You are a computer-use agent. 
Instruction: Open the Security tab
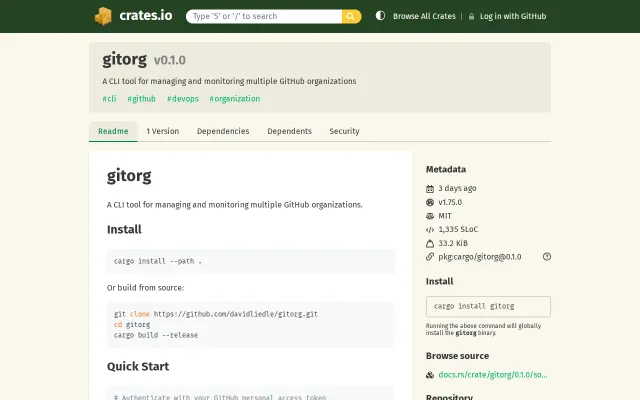coord(344,131)
